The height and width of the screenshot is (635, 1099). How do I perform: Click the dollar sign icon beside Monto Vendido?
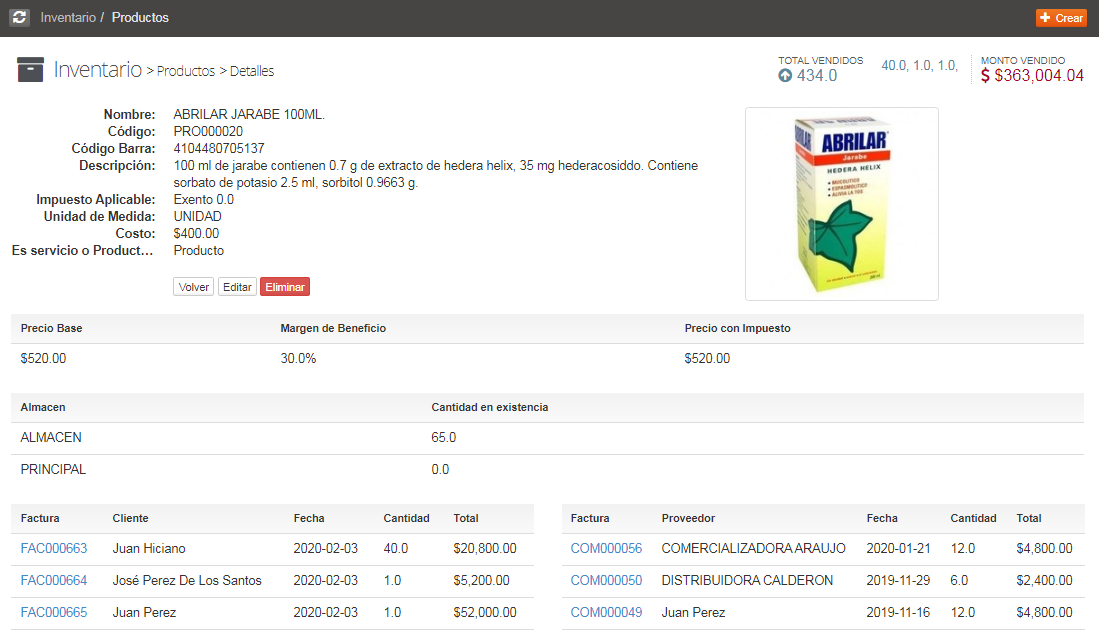pos(986,73)
